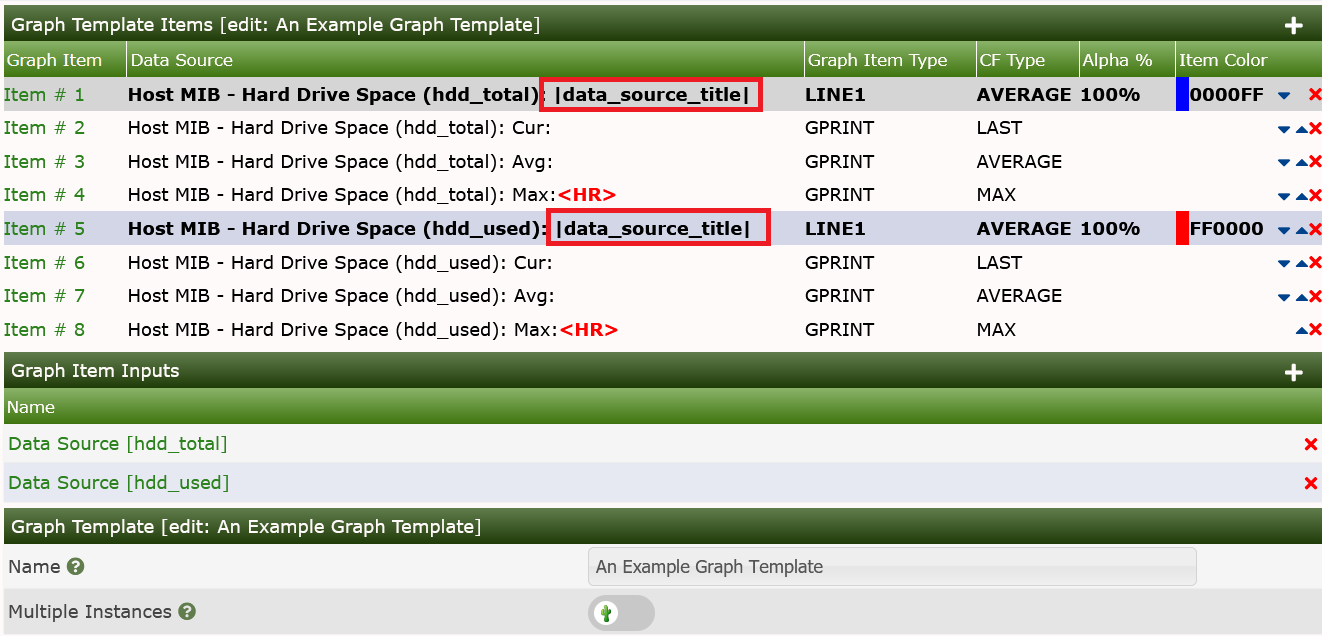Open help for the Name field
The height and width of the screenshot is (636, 1322).
coord(76,567)
